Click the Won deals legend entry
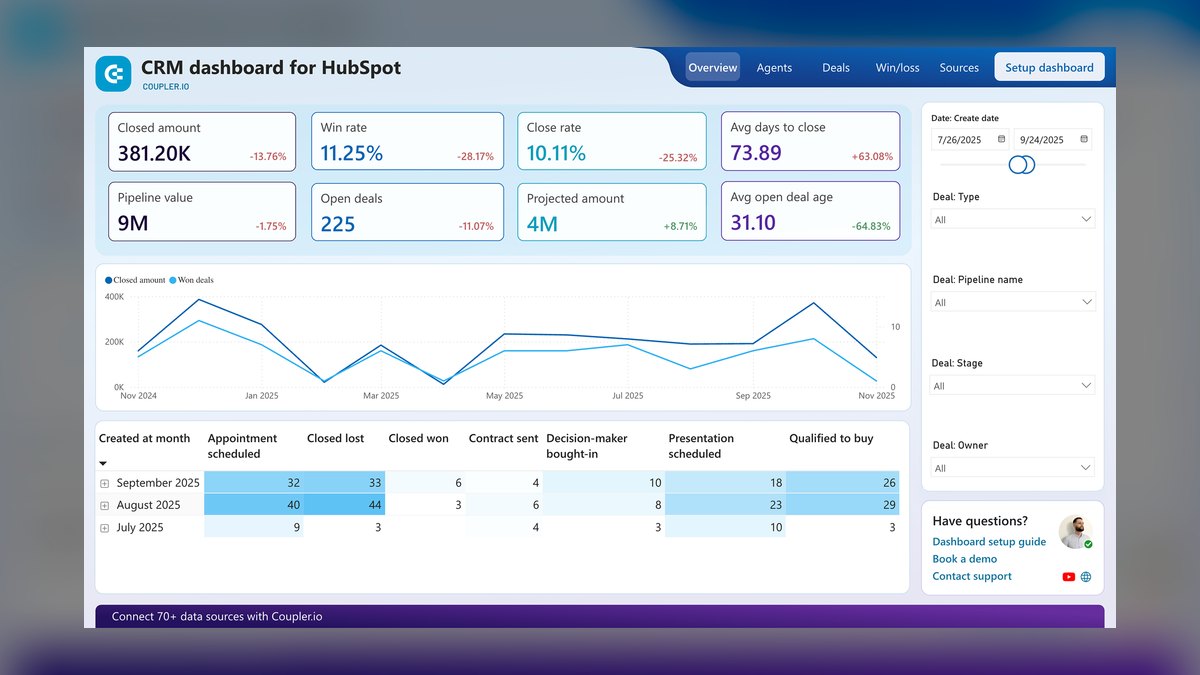The image size is (1200, 675). (191, 280)
